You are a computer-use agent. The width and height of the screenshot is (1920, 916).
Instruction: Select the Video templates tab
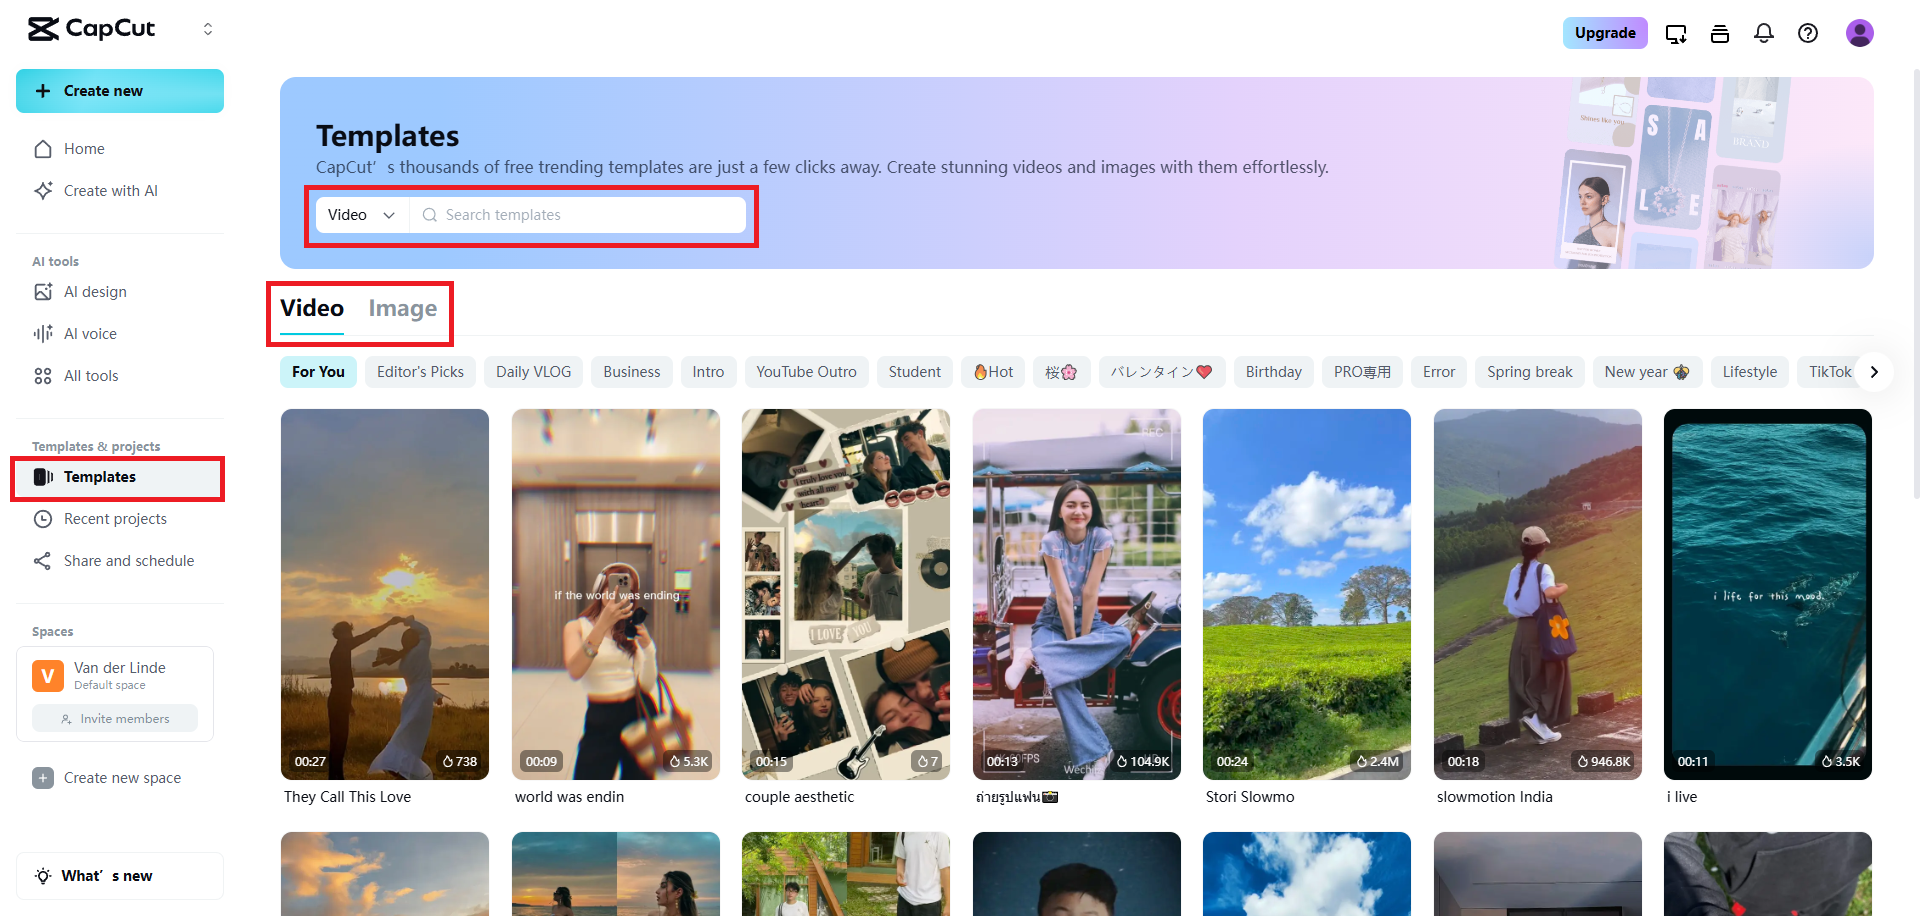pyautogui.click(x=311, y=308)
